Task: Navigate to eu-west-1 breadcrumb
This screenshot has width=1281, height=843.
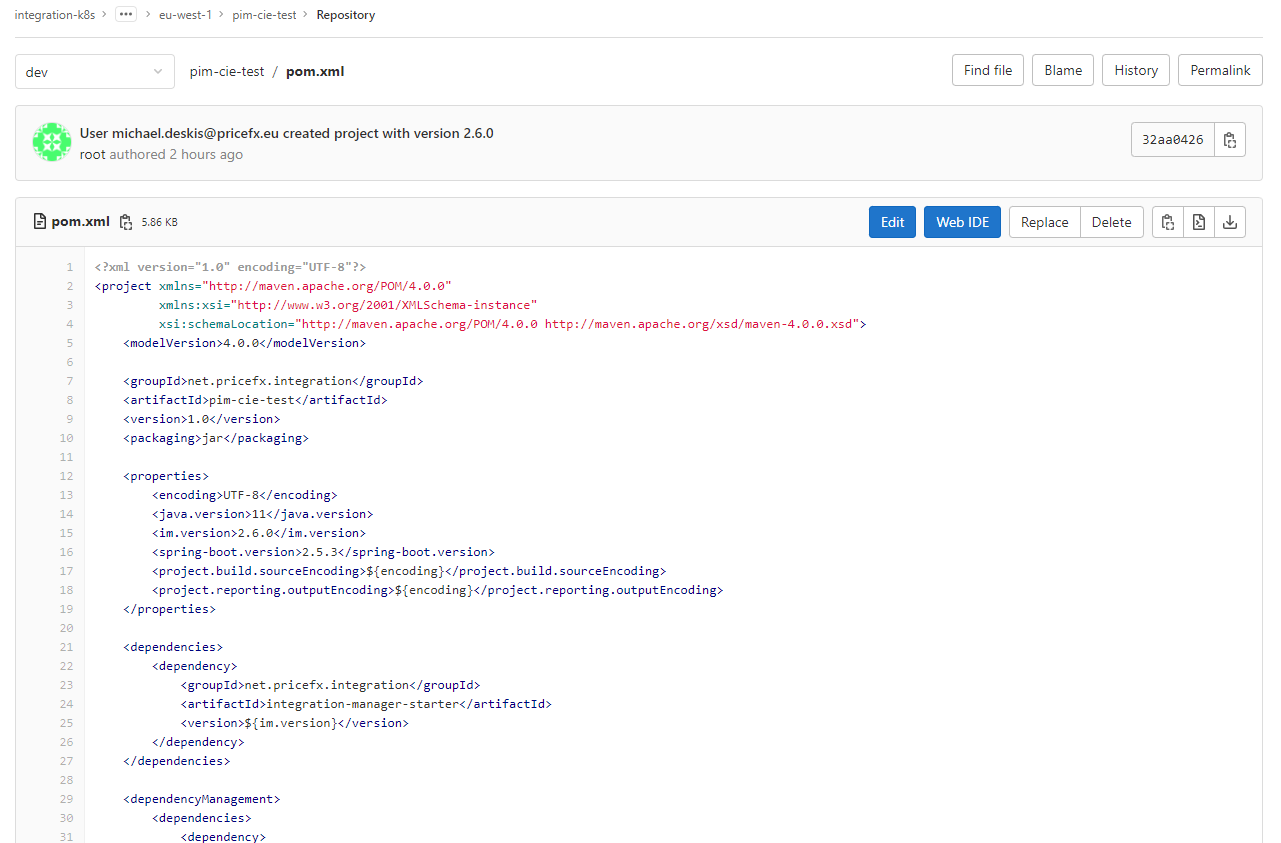Action: (x=185, y=15)
